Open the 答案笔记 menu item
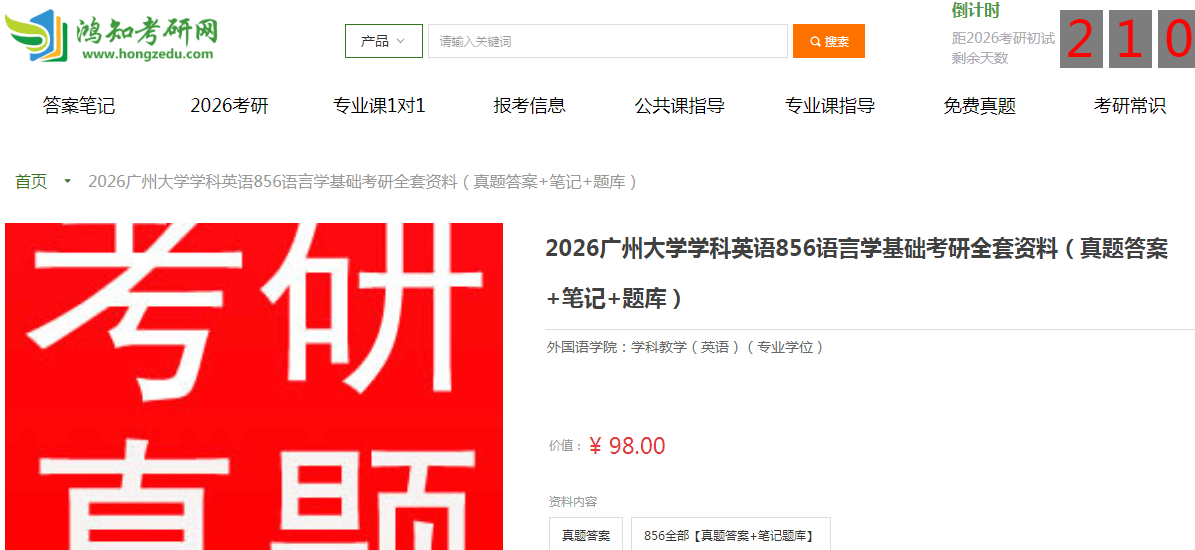Screen dimensions: 1195x550 point(79,106)
